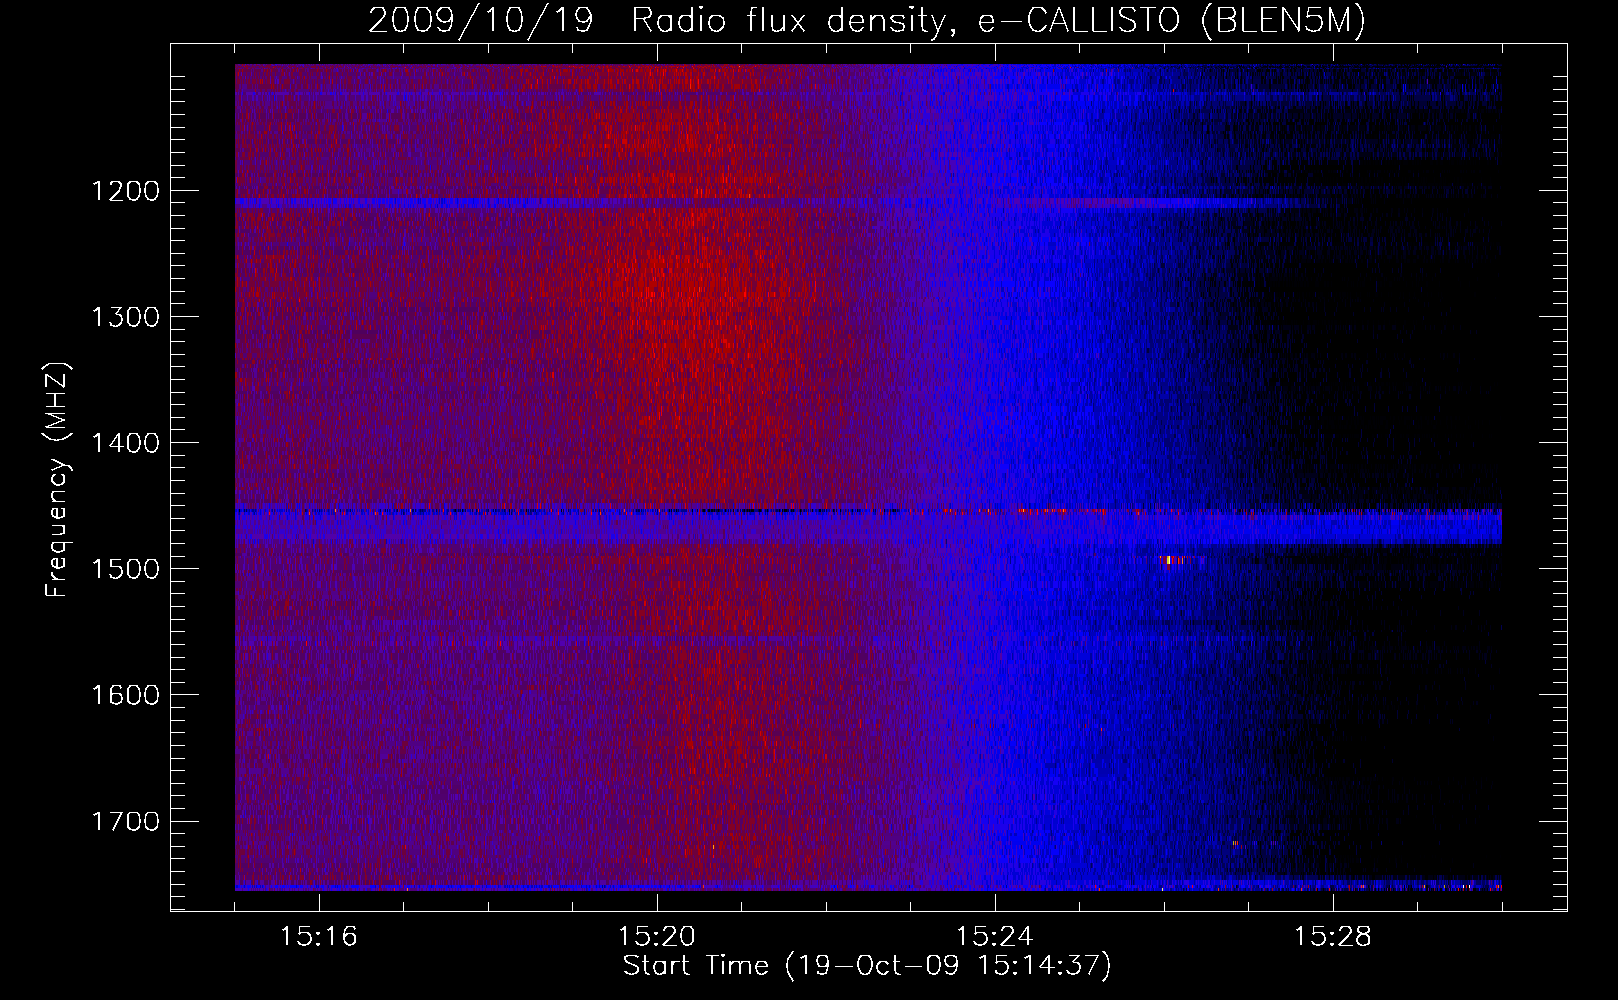Click the plot title "2009/10/19 Radio flux density, e-CALLISTO (BLEN5M)"
The height and width of the screenshot is (1000, 1618).
click(867, 20)
